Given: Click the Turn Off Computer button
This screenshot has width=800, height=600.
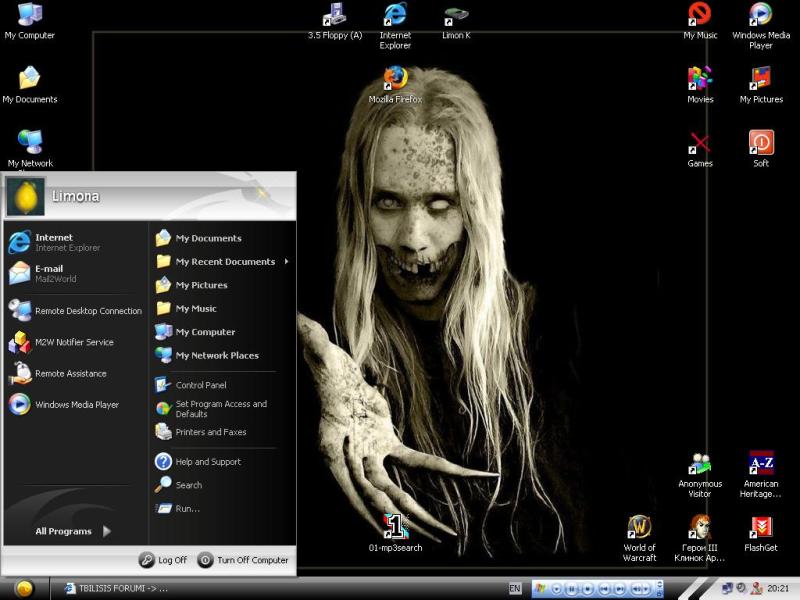Looking at the screenshot, I should pyautogui.click(x=243, y=560).
